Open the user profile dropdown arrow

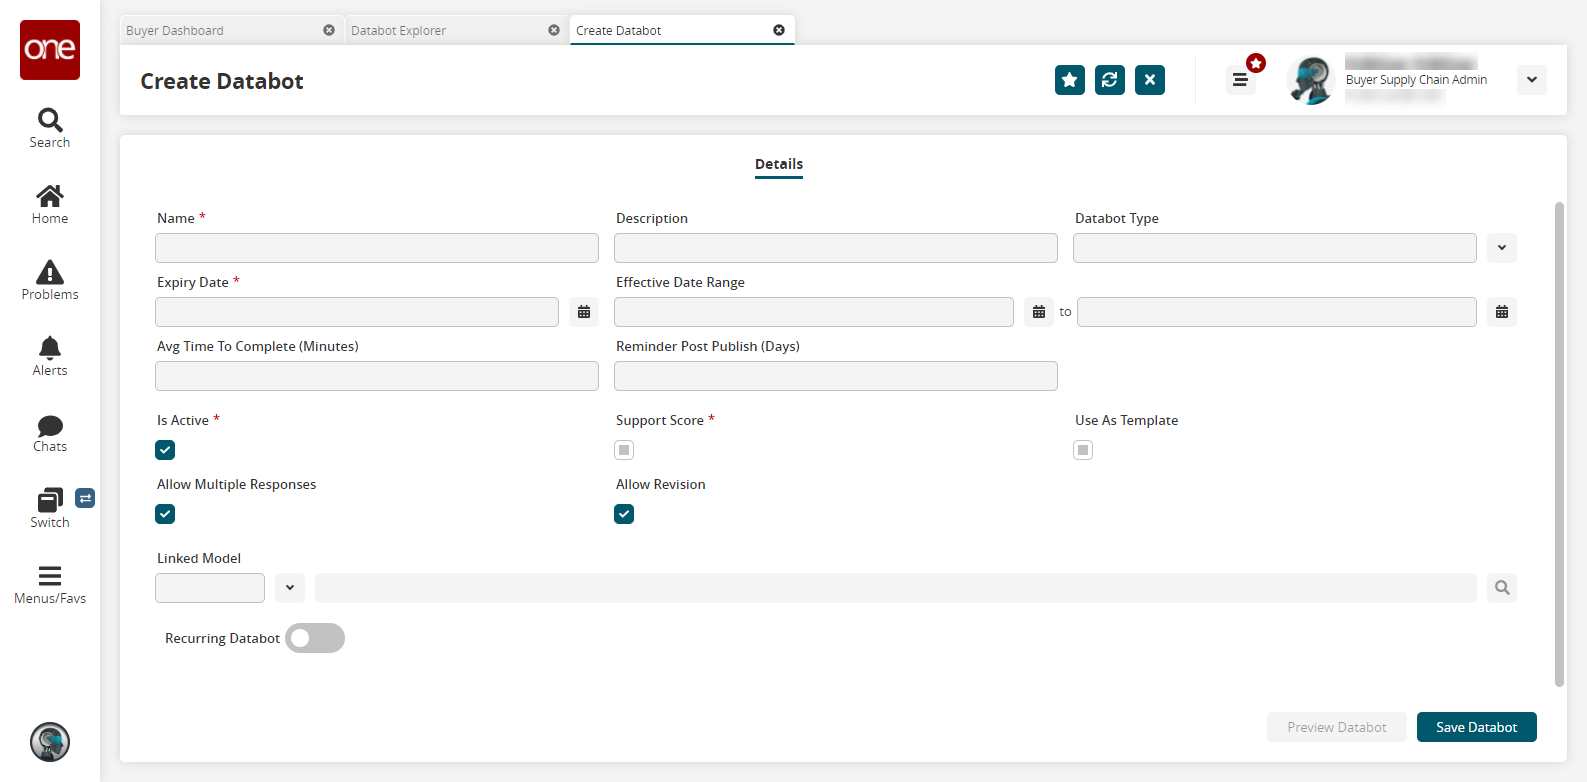click(x=1532, y=80)
